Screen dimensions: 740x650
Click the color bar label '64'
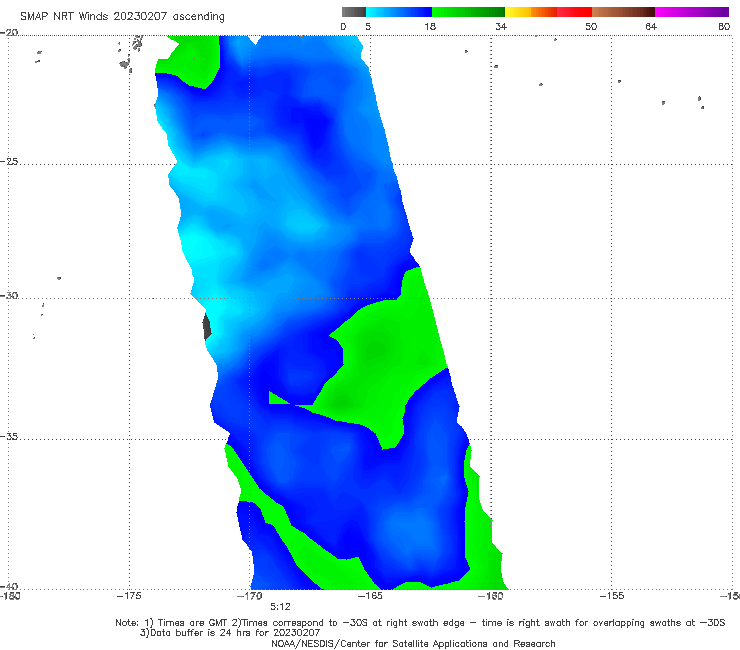pyautogui.click(x=651, y=26)
